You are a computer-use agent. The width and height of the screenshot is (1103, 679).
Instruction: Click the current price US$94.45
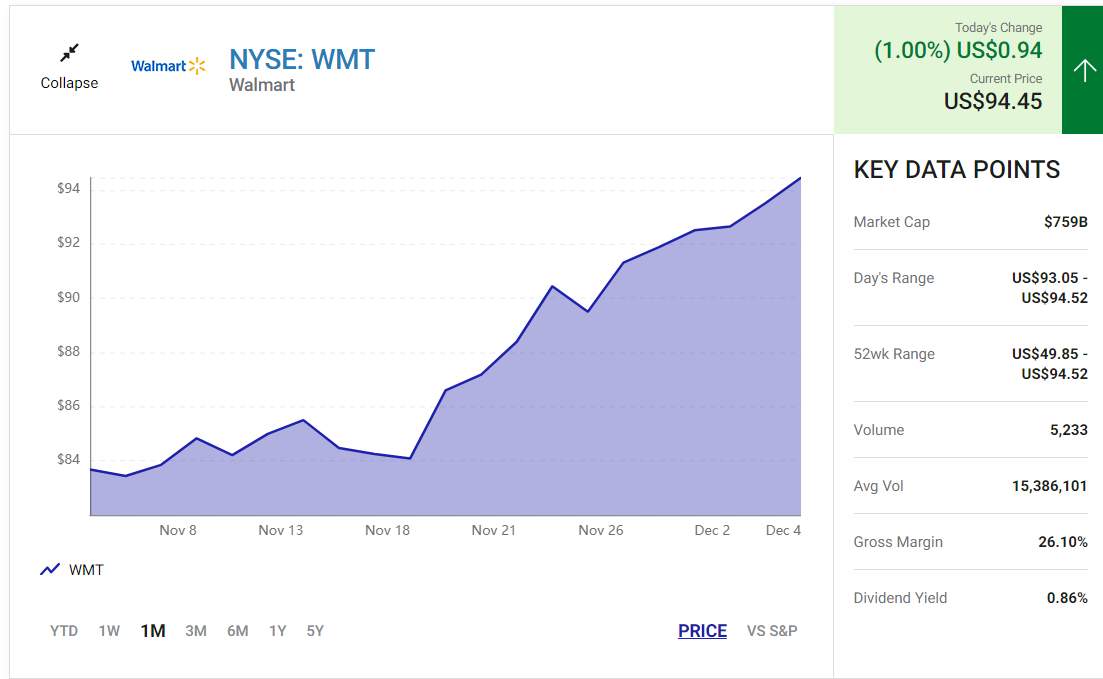pyautogui.click(x=993, y=101)
